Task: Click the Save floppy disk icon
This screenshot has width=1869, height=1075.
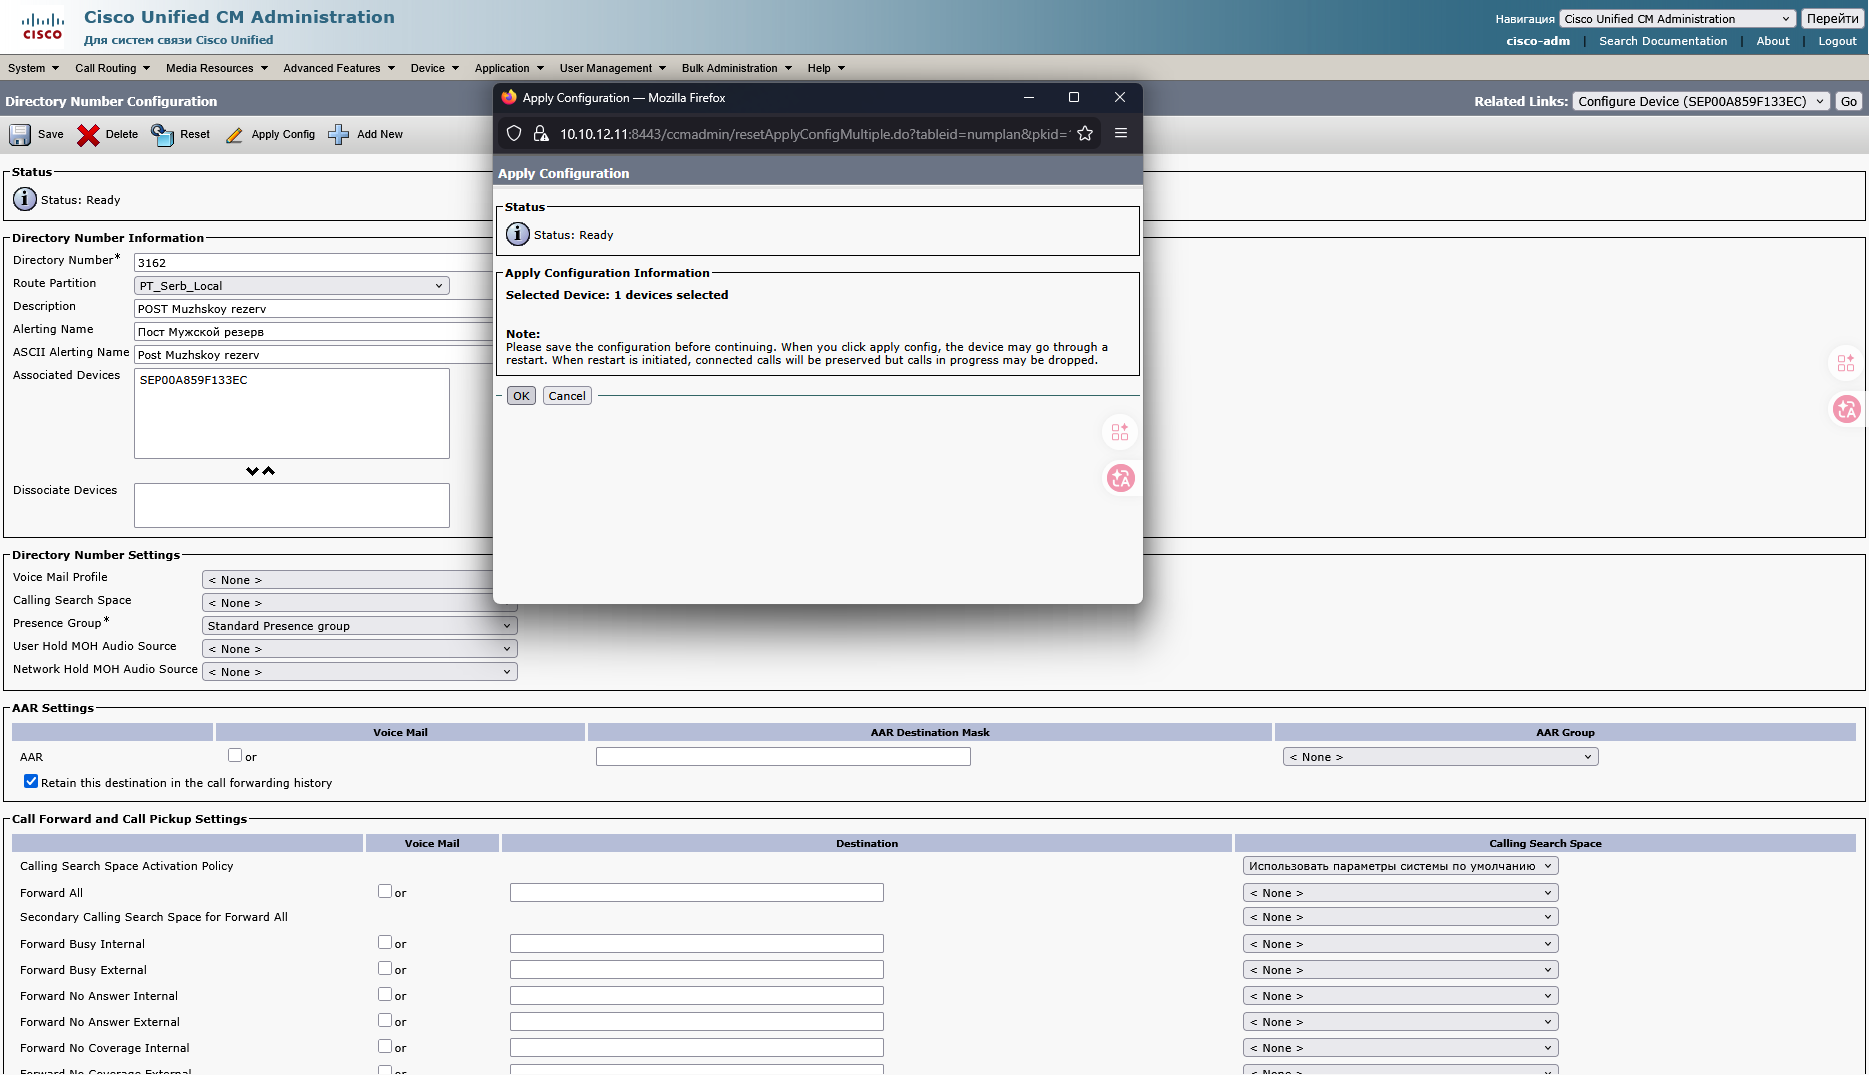Action: tap(20, 135)
